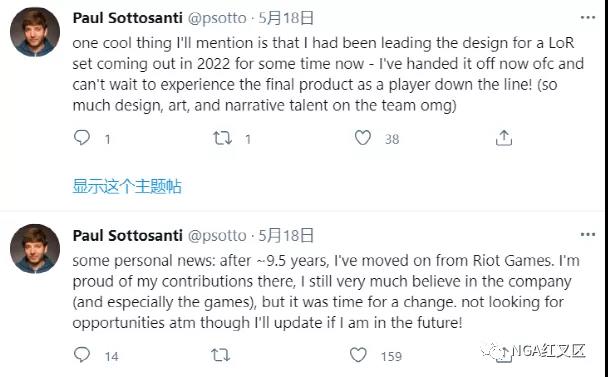
Task: Share the LoR set design tweet
Action: pyautogui.click(x=504, y=138)
